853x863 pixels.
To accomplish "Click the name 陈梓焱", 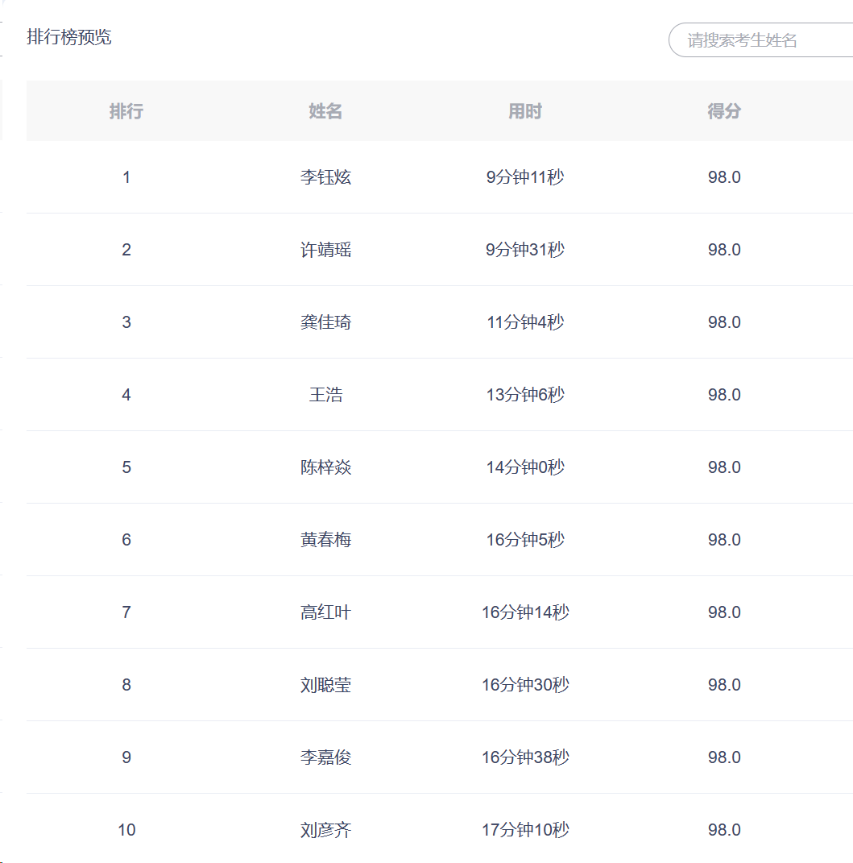I will click(326, 467).
